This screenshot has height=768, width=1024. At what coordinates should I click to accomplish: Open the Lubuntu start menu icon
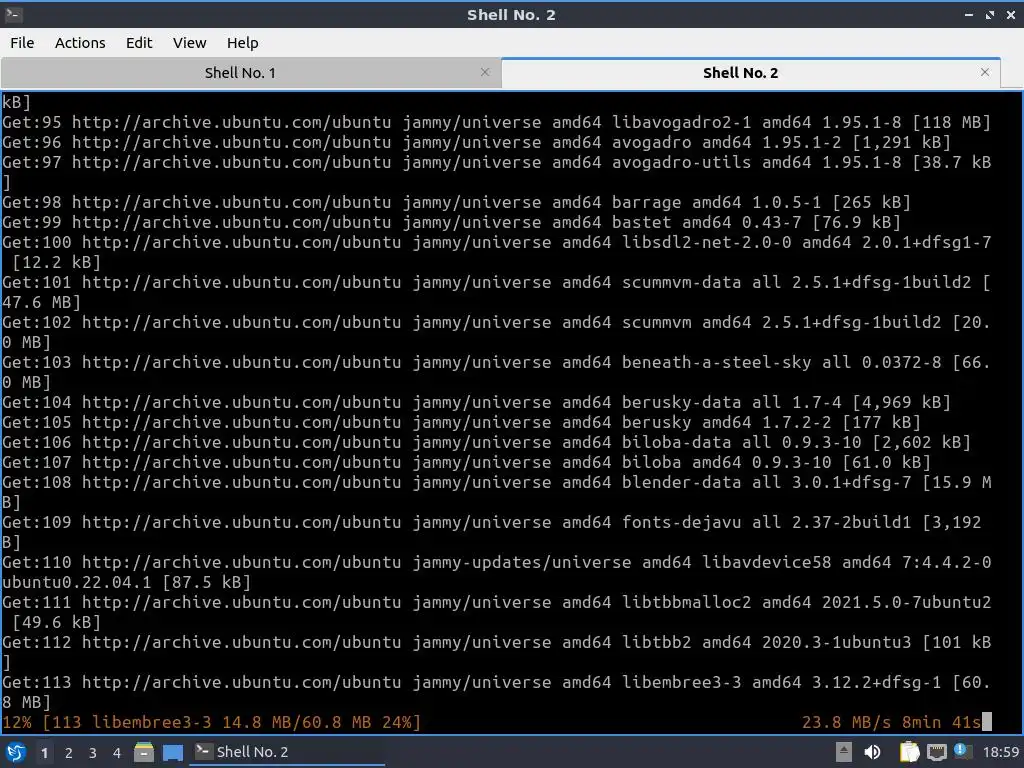pos(15,752)
